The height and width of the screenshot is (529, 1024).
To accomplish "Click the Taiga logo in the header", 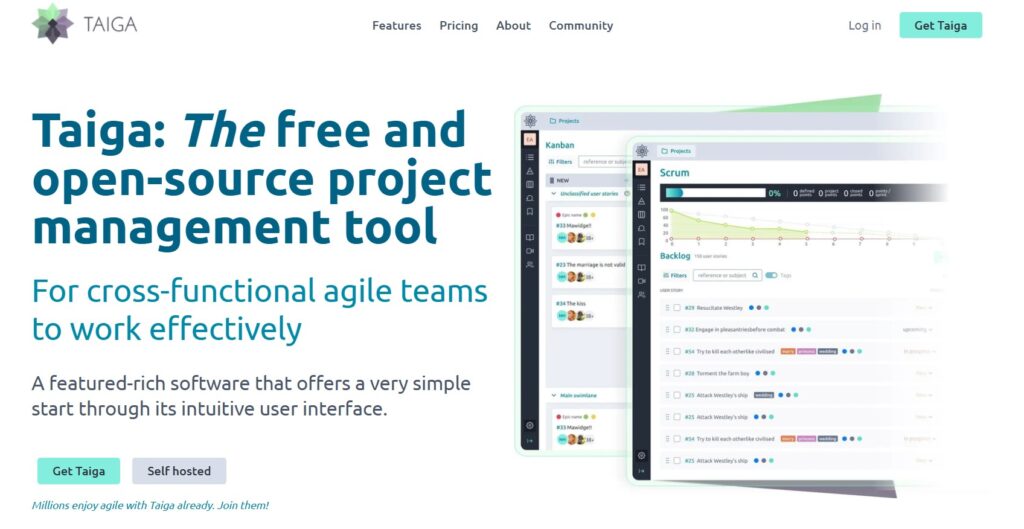I will (x=84, y=24).
